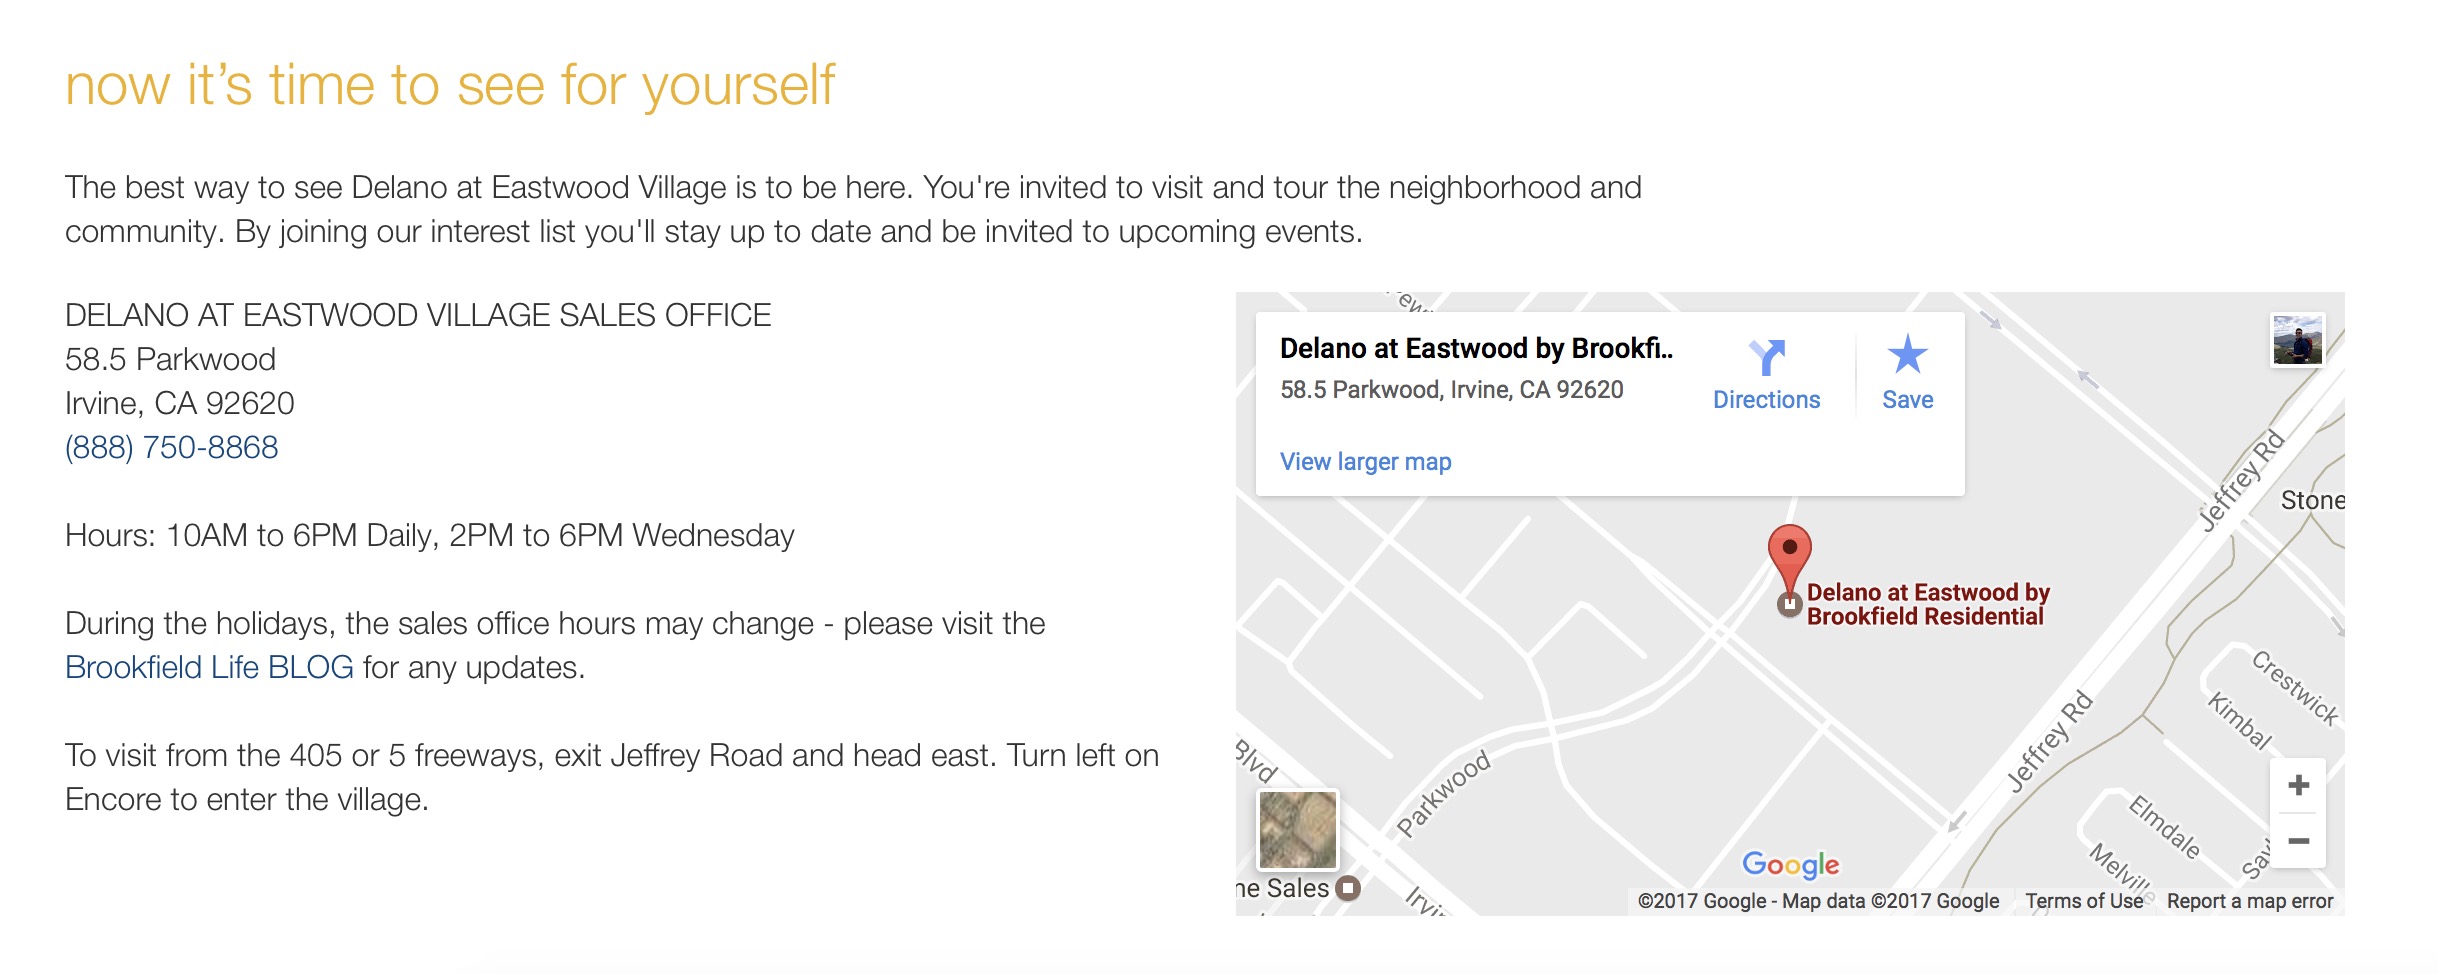The width and height of the screenshot is (2438, 974).
Task: Open the Google account profile photo
Action: click(2297, 340)
